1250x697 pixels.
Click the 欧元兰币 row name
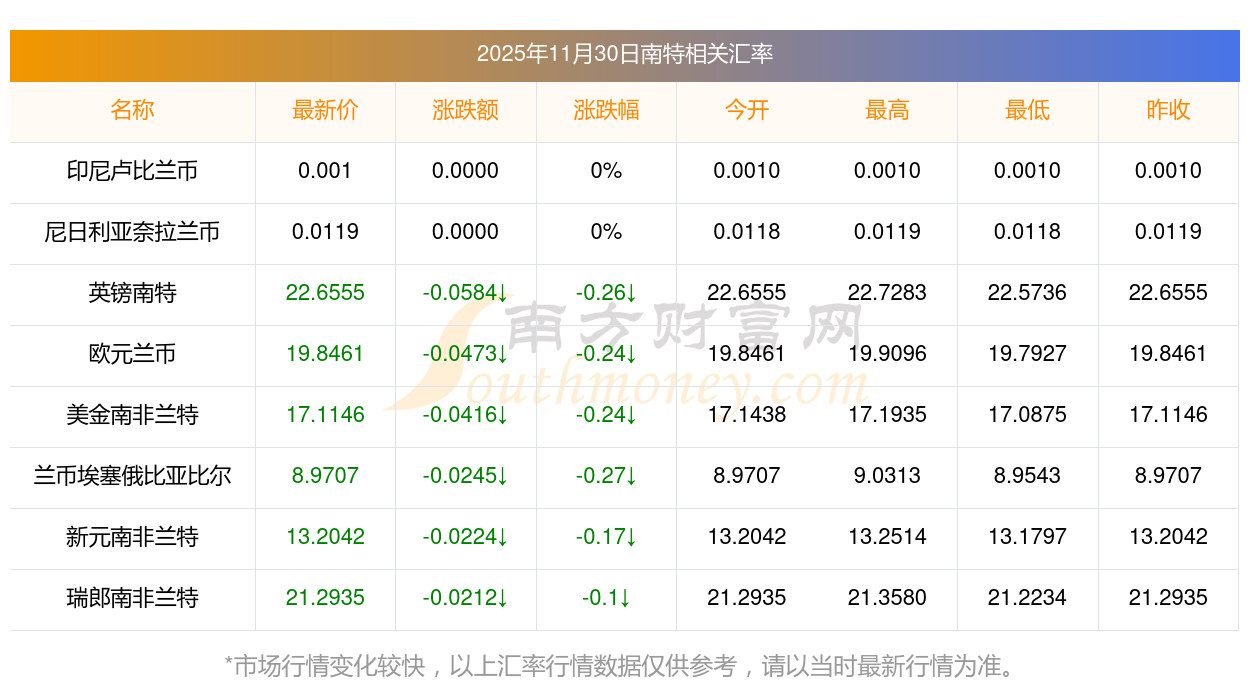point(133,354)
